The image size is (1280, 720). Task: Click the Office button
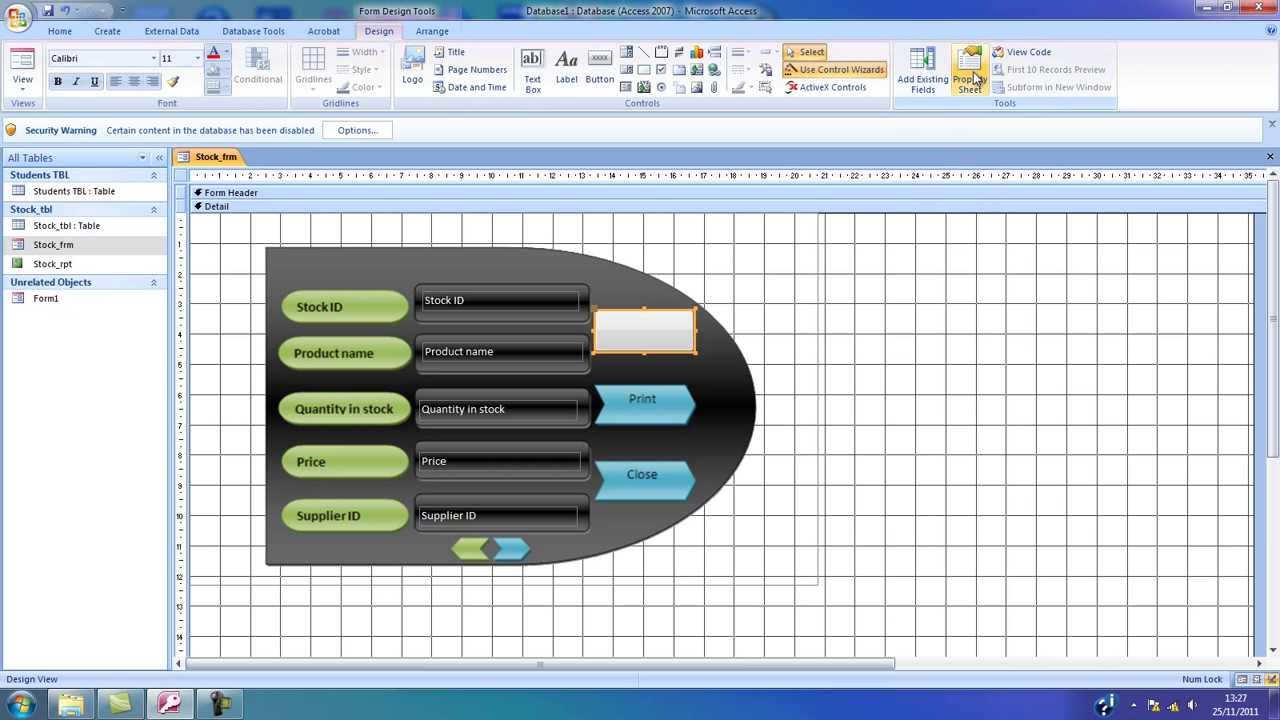[x=17, y=17]
